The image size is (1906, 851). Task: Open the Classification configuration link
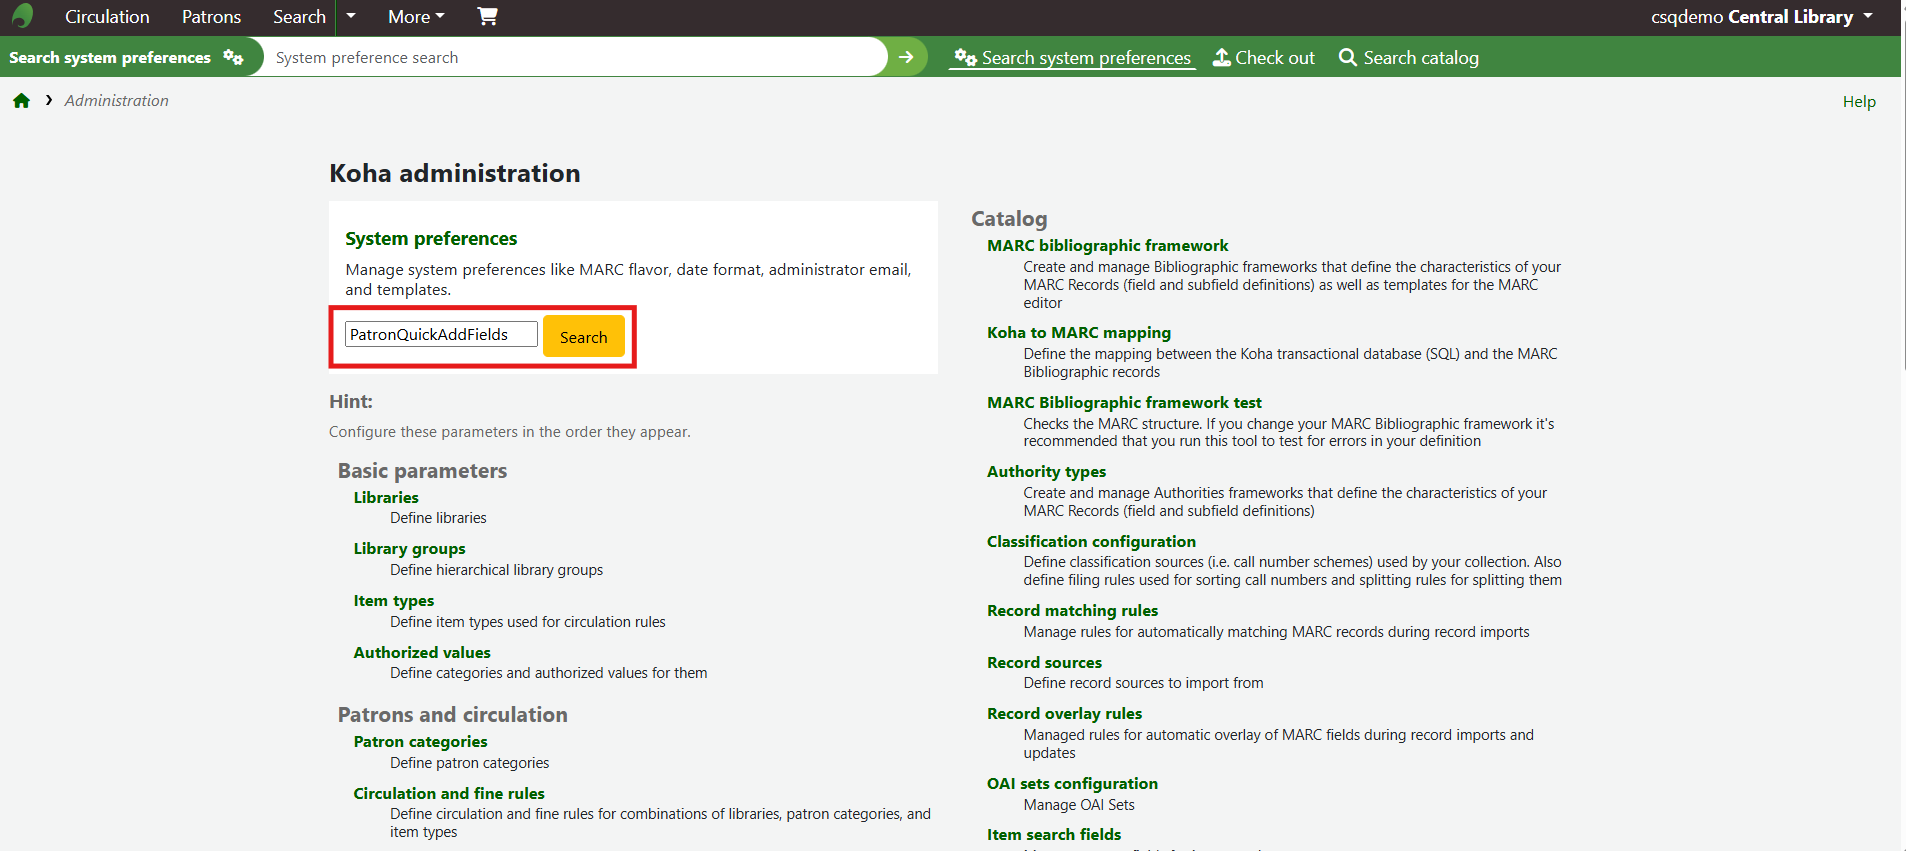(1091, 541)
